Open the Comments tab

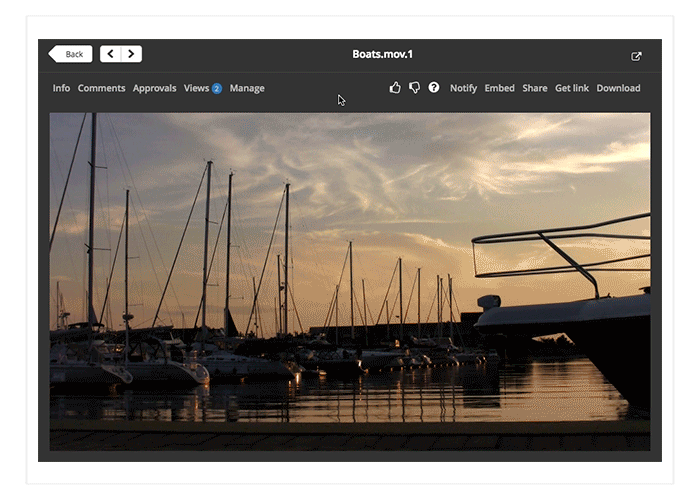101,88
